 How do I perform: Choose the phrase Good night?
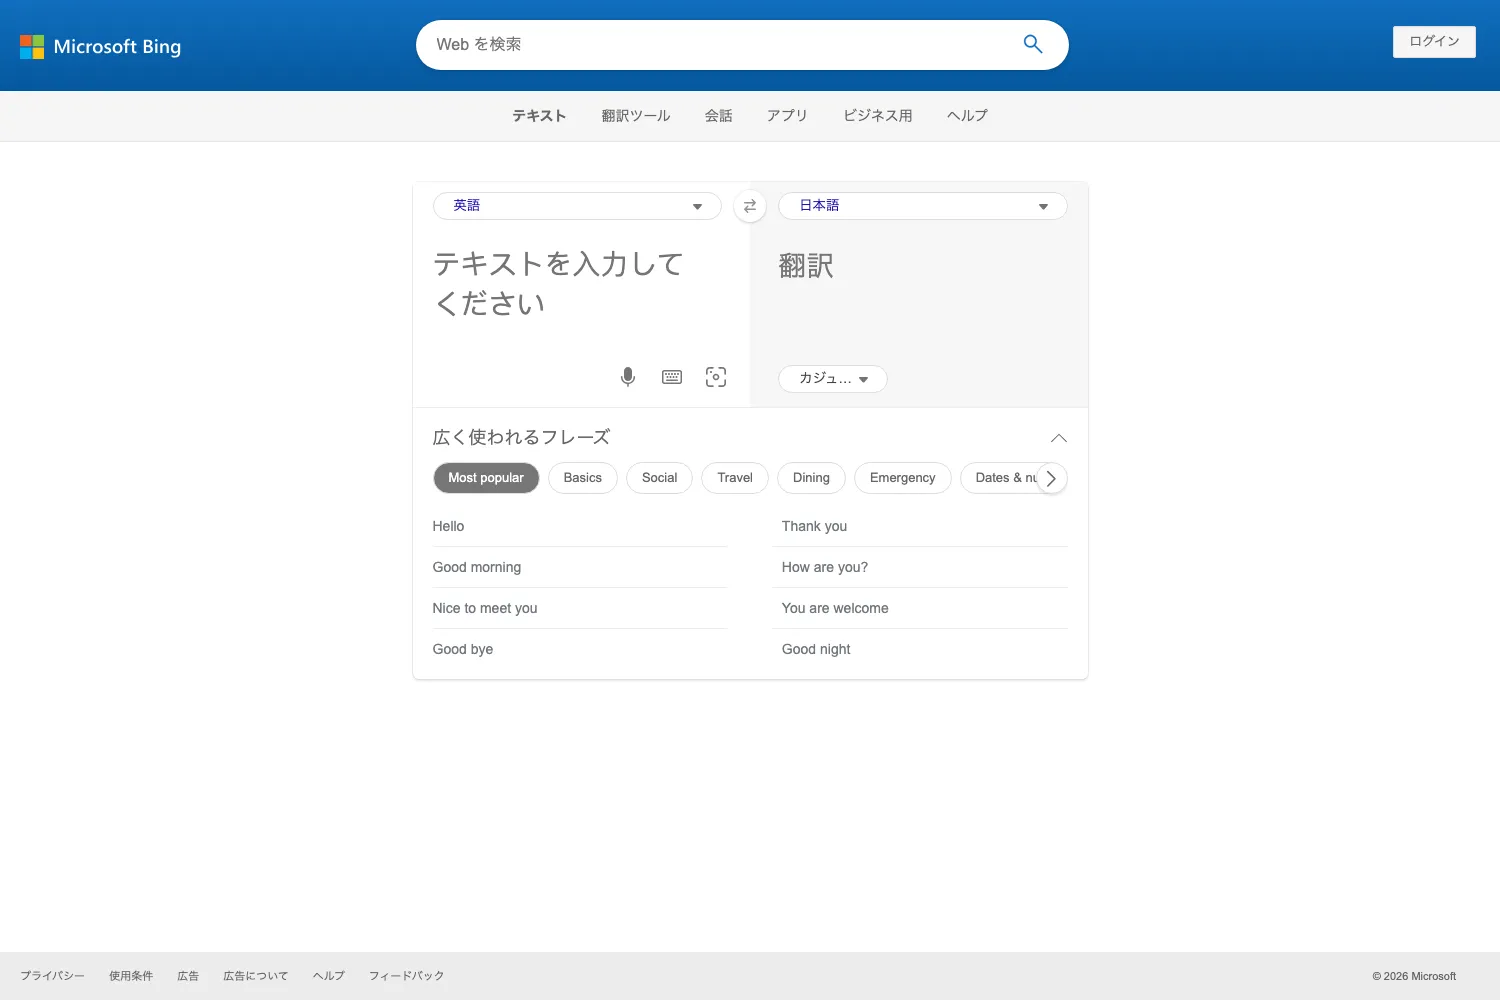(x=920, y=649)
